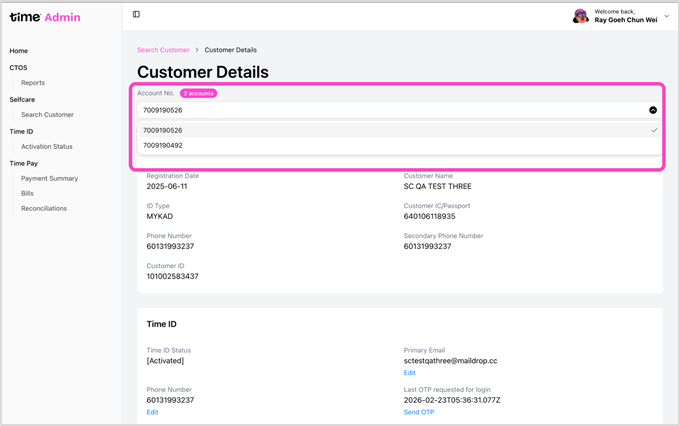Click Search Customer breadcrumb link

coord(163,50)
